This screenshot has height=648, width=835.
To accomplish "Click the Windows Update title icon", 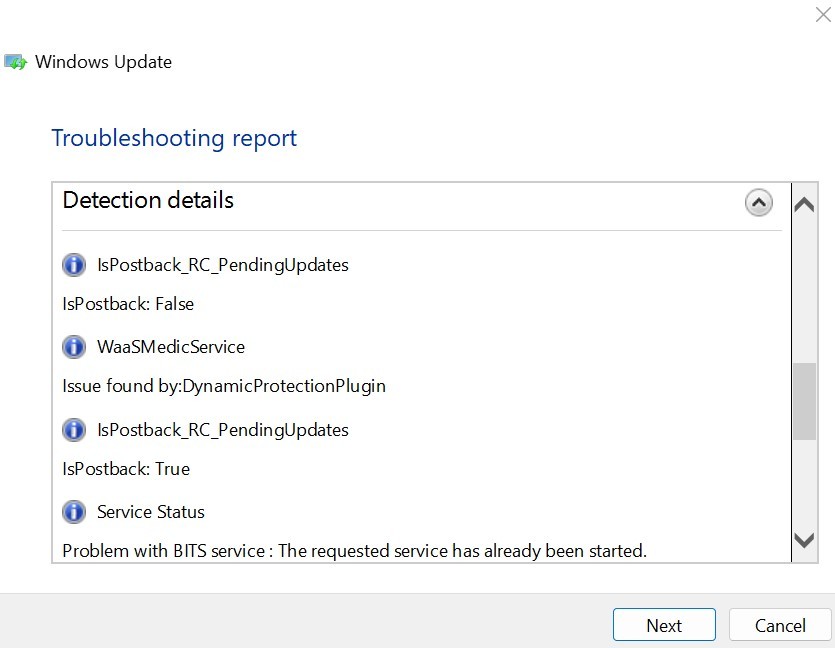I will click(x=16, y=62).
